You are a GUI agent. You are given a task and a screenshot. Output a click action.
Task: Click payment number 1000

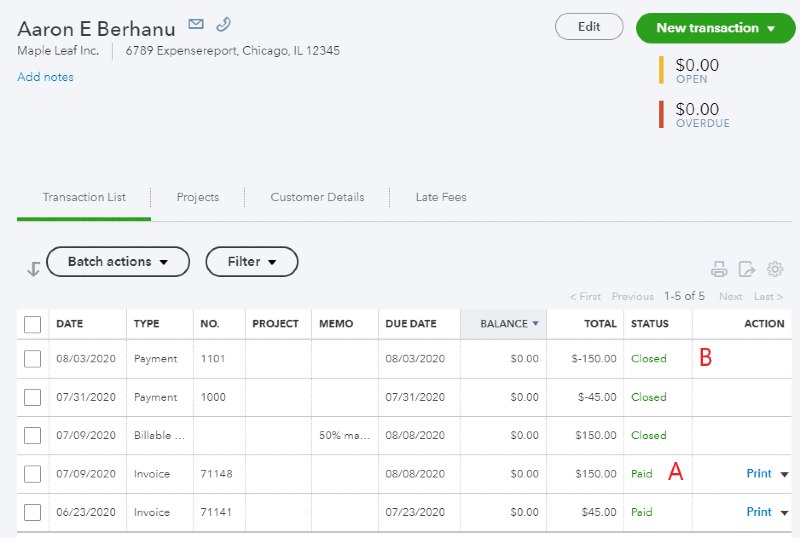pyautogui.click(x=213, y=397)
